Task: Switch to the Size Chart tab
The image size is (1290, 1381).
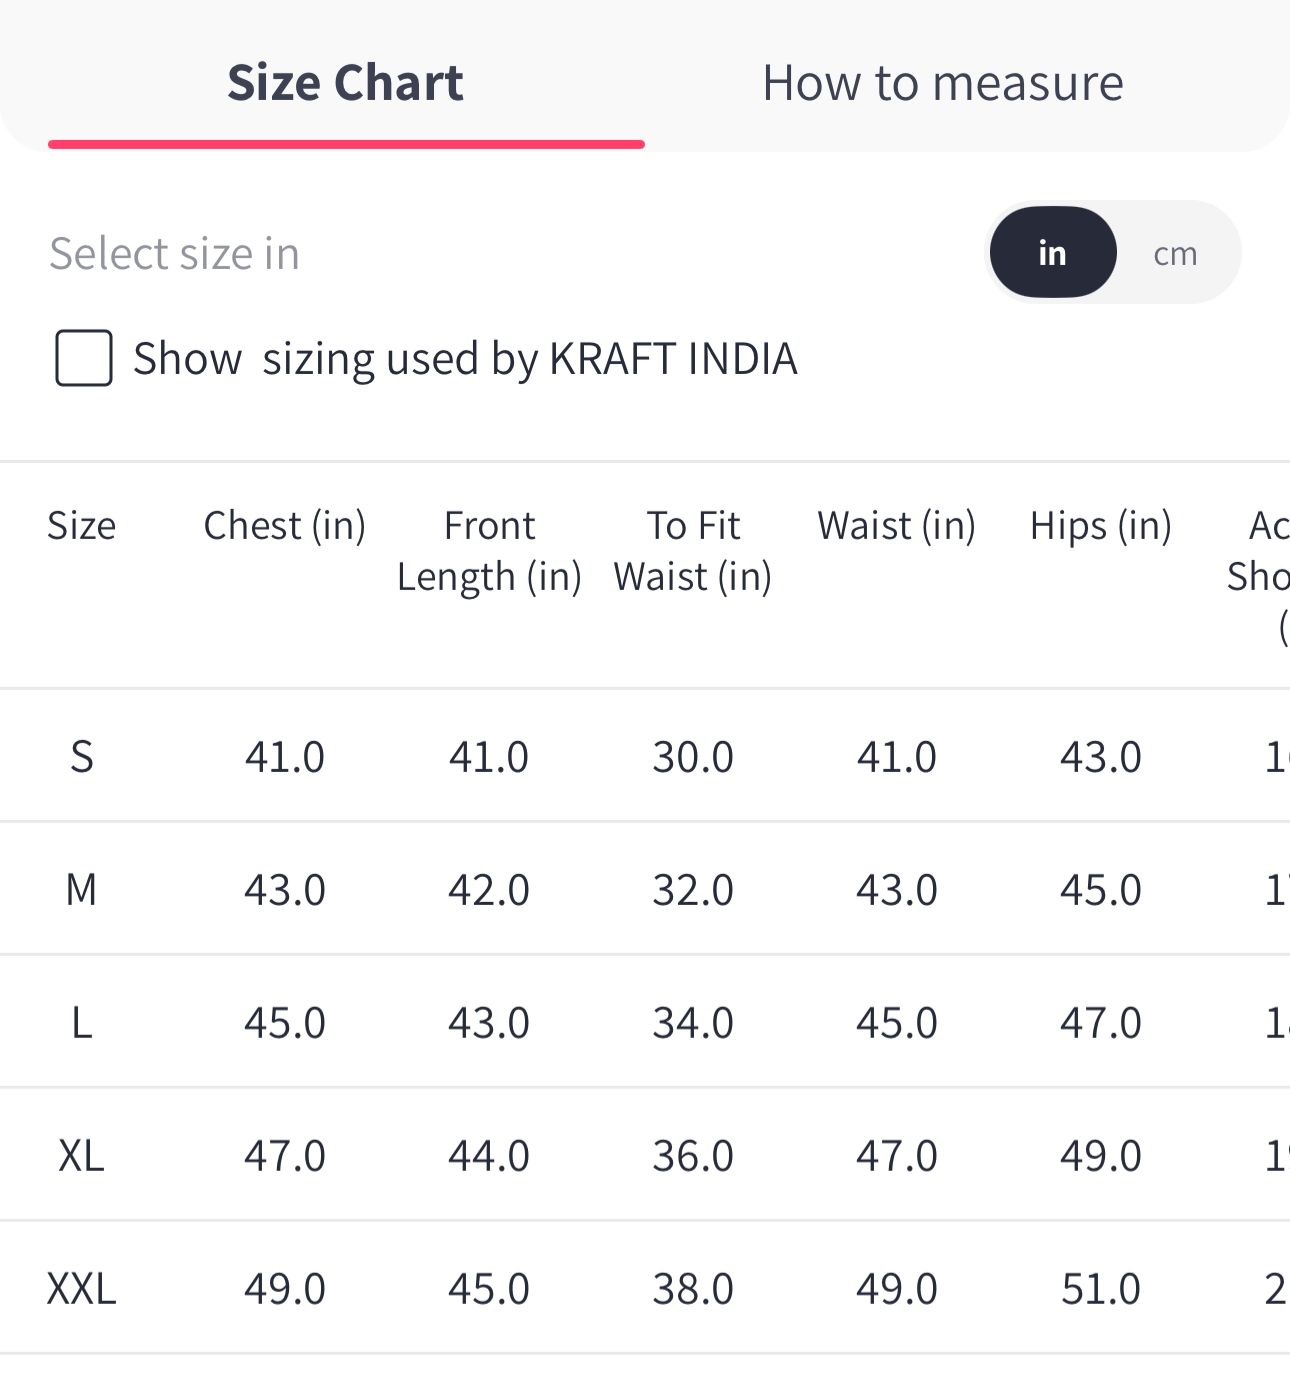Action: click(346, 83)
